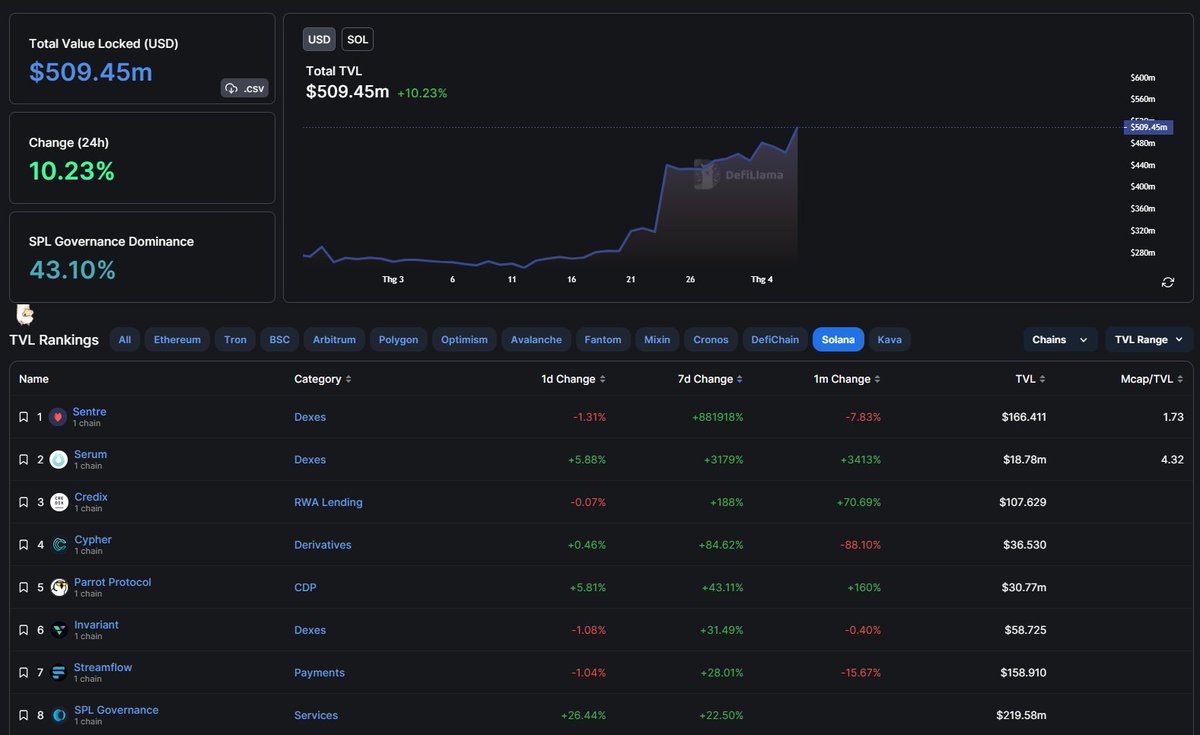The height and width of the screenshot is (735, 1200).
Task: Click the Cypher logo icon
Action: (59, 545)
